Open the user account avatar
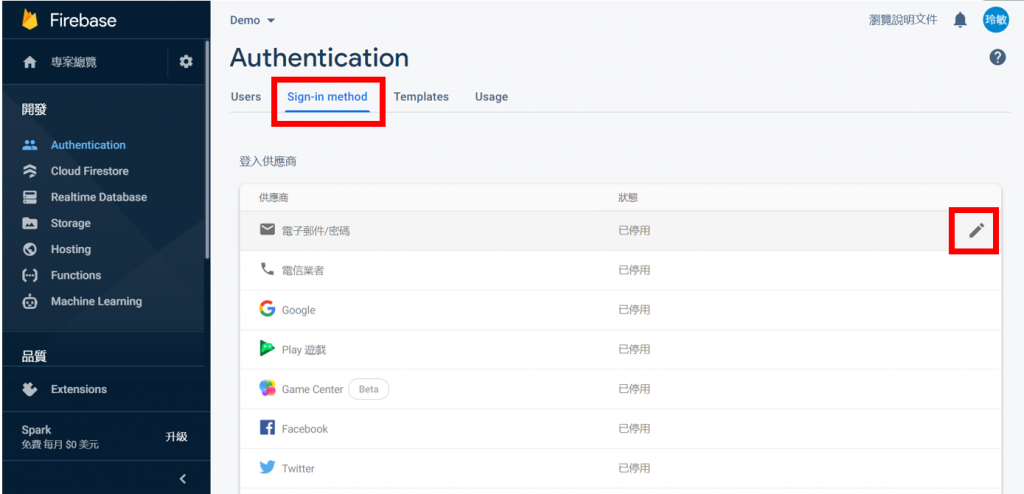 (996, 20)
